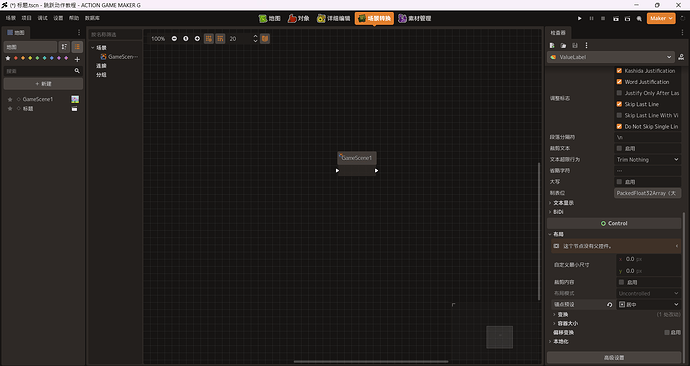Image resolution: width=690 pixels, height=366 pixels.
Task: Play the project with the run button
Action: pos(580,18)
